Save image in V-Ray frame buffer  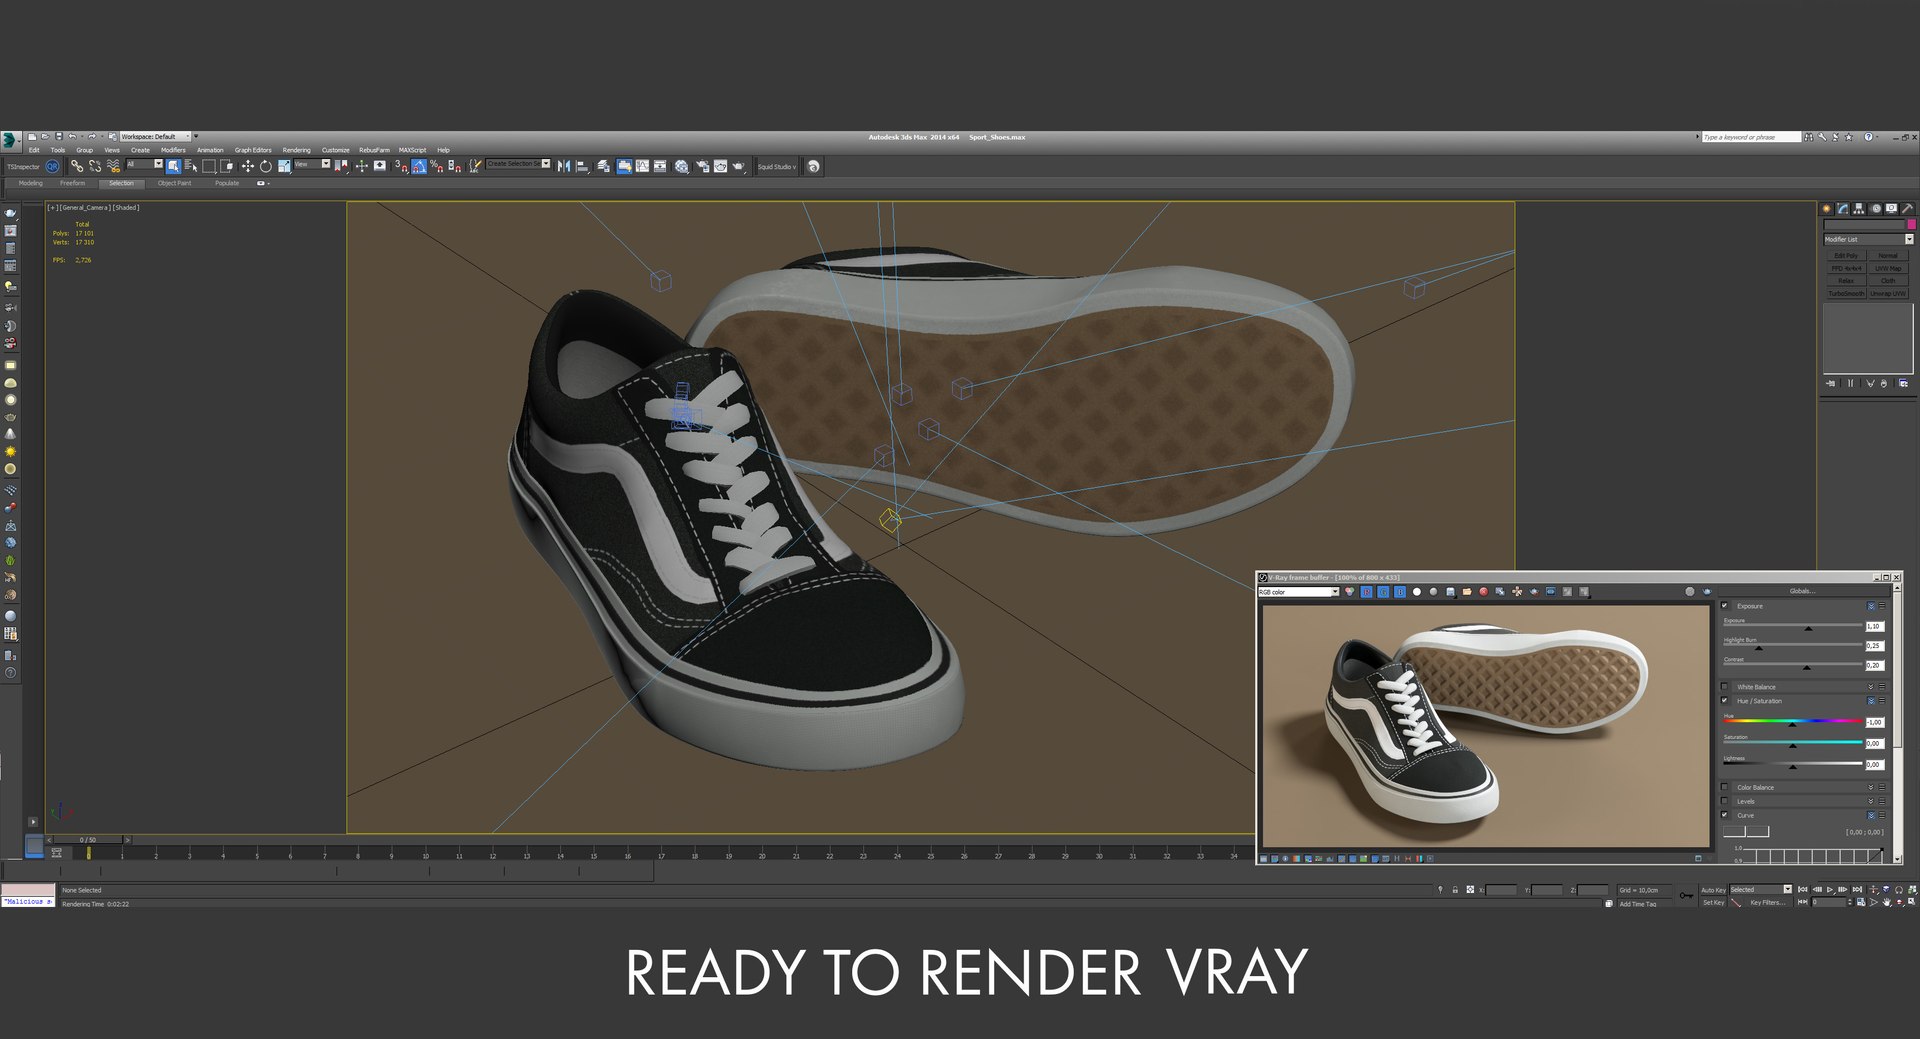[x=1450, y=592]
